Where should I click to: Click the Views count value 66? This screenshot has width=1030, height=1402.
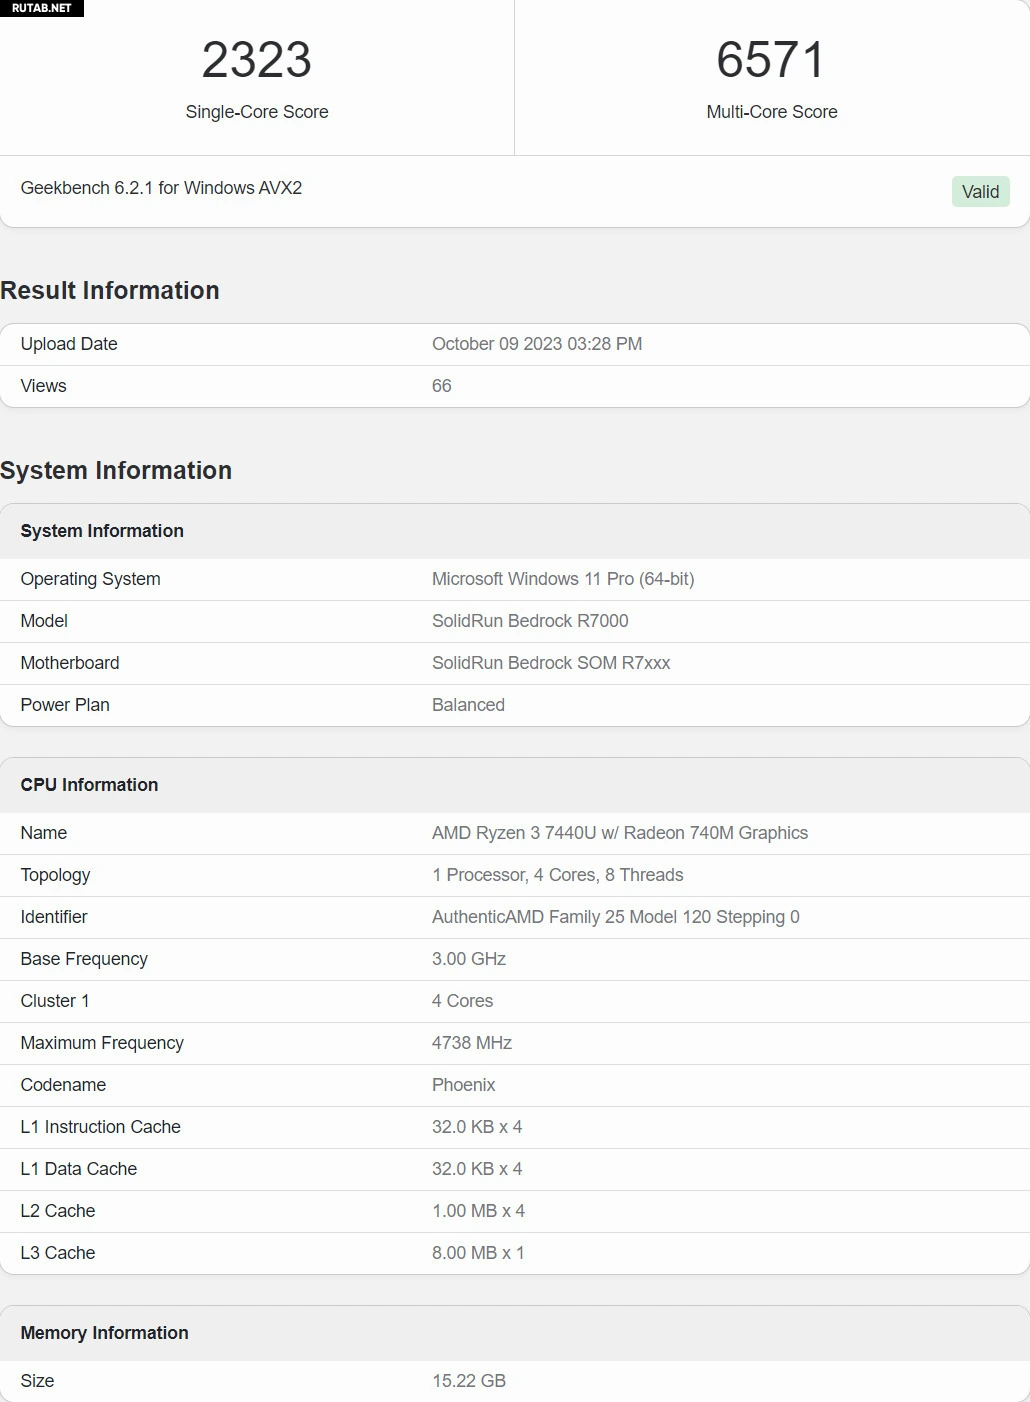point(442,386)
